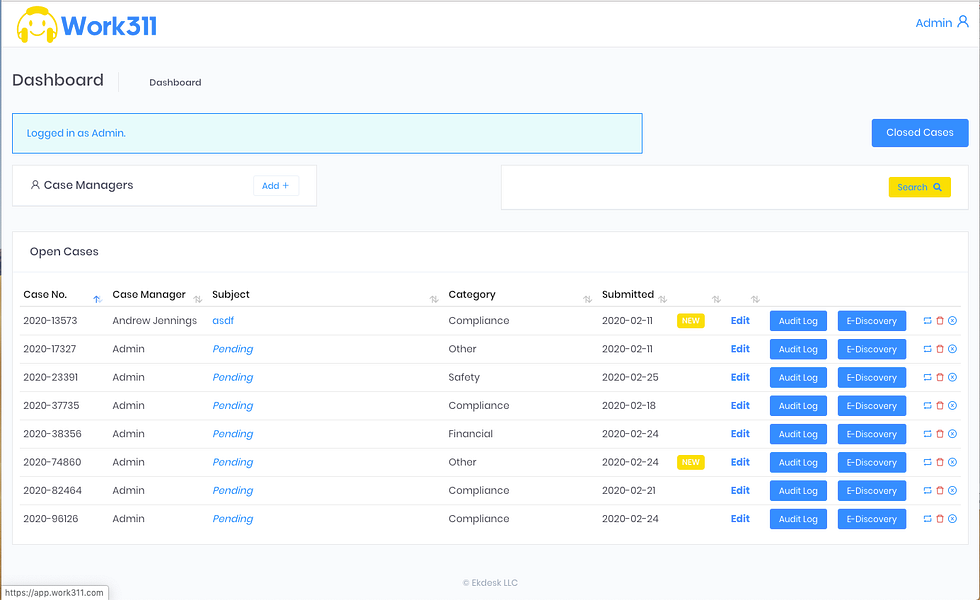Screen dimensions: 980x600
Task: Click the circled X icon for case 2020-23391
Action: tap(952, 377)
